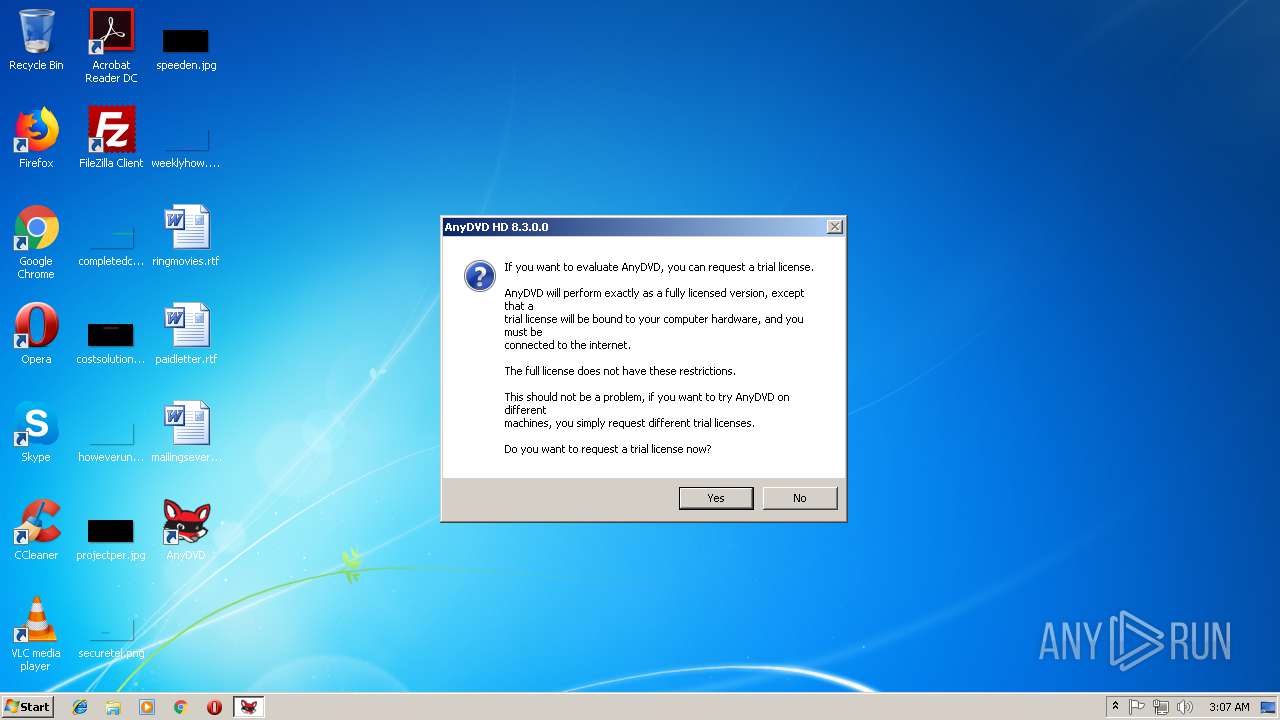This screenshot has width=1280, height=720.
Task: Confirm trial license with Yes button
Action: (716, 498)
